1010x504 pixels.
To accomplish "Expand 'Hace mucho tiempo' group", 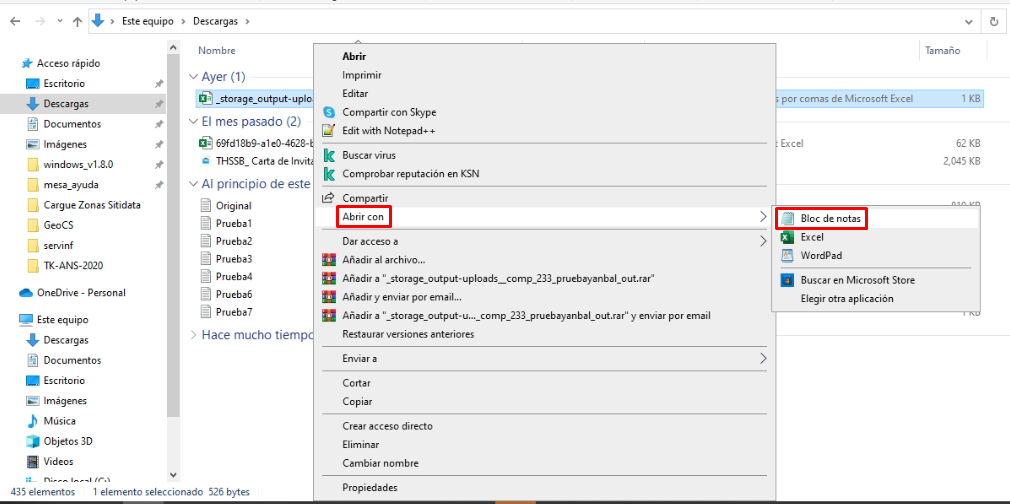I will pyautogui.click(x=194, y=335).
